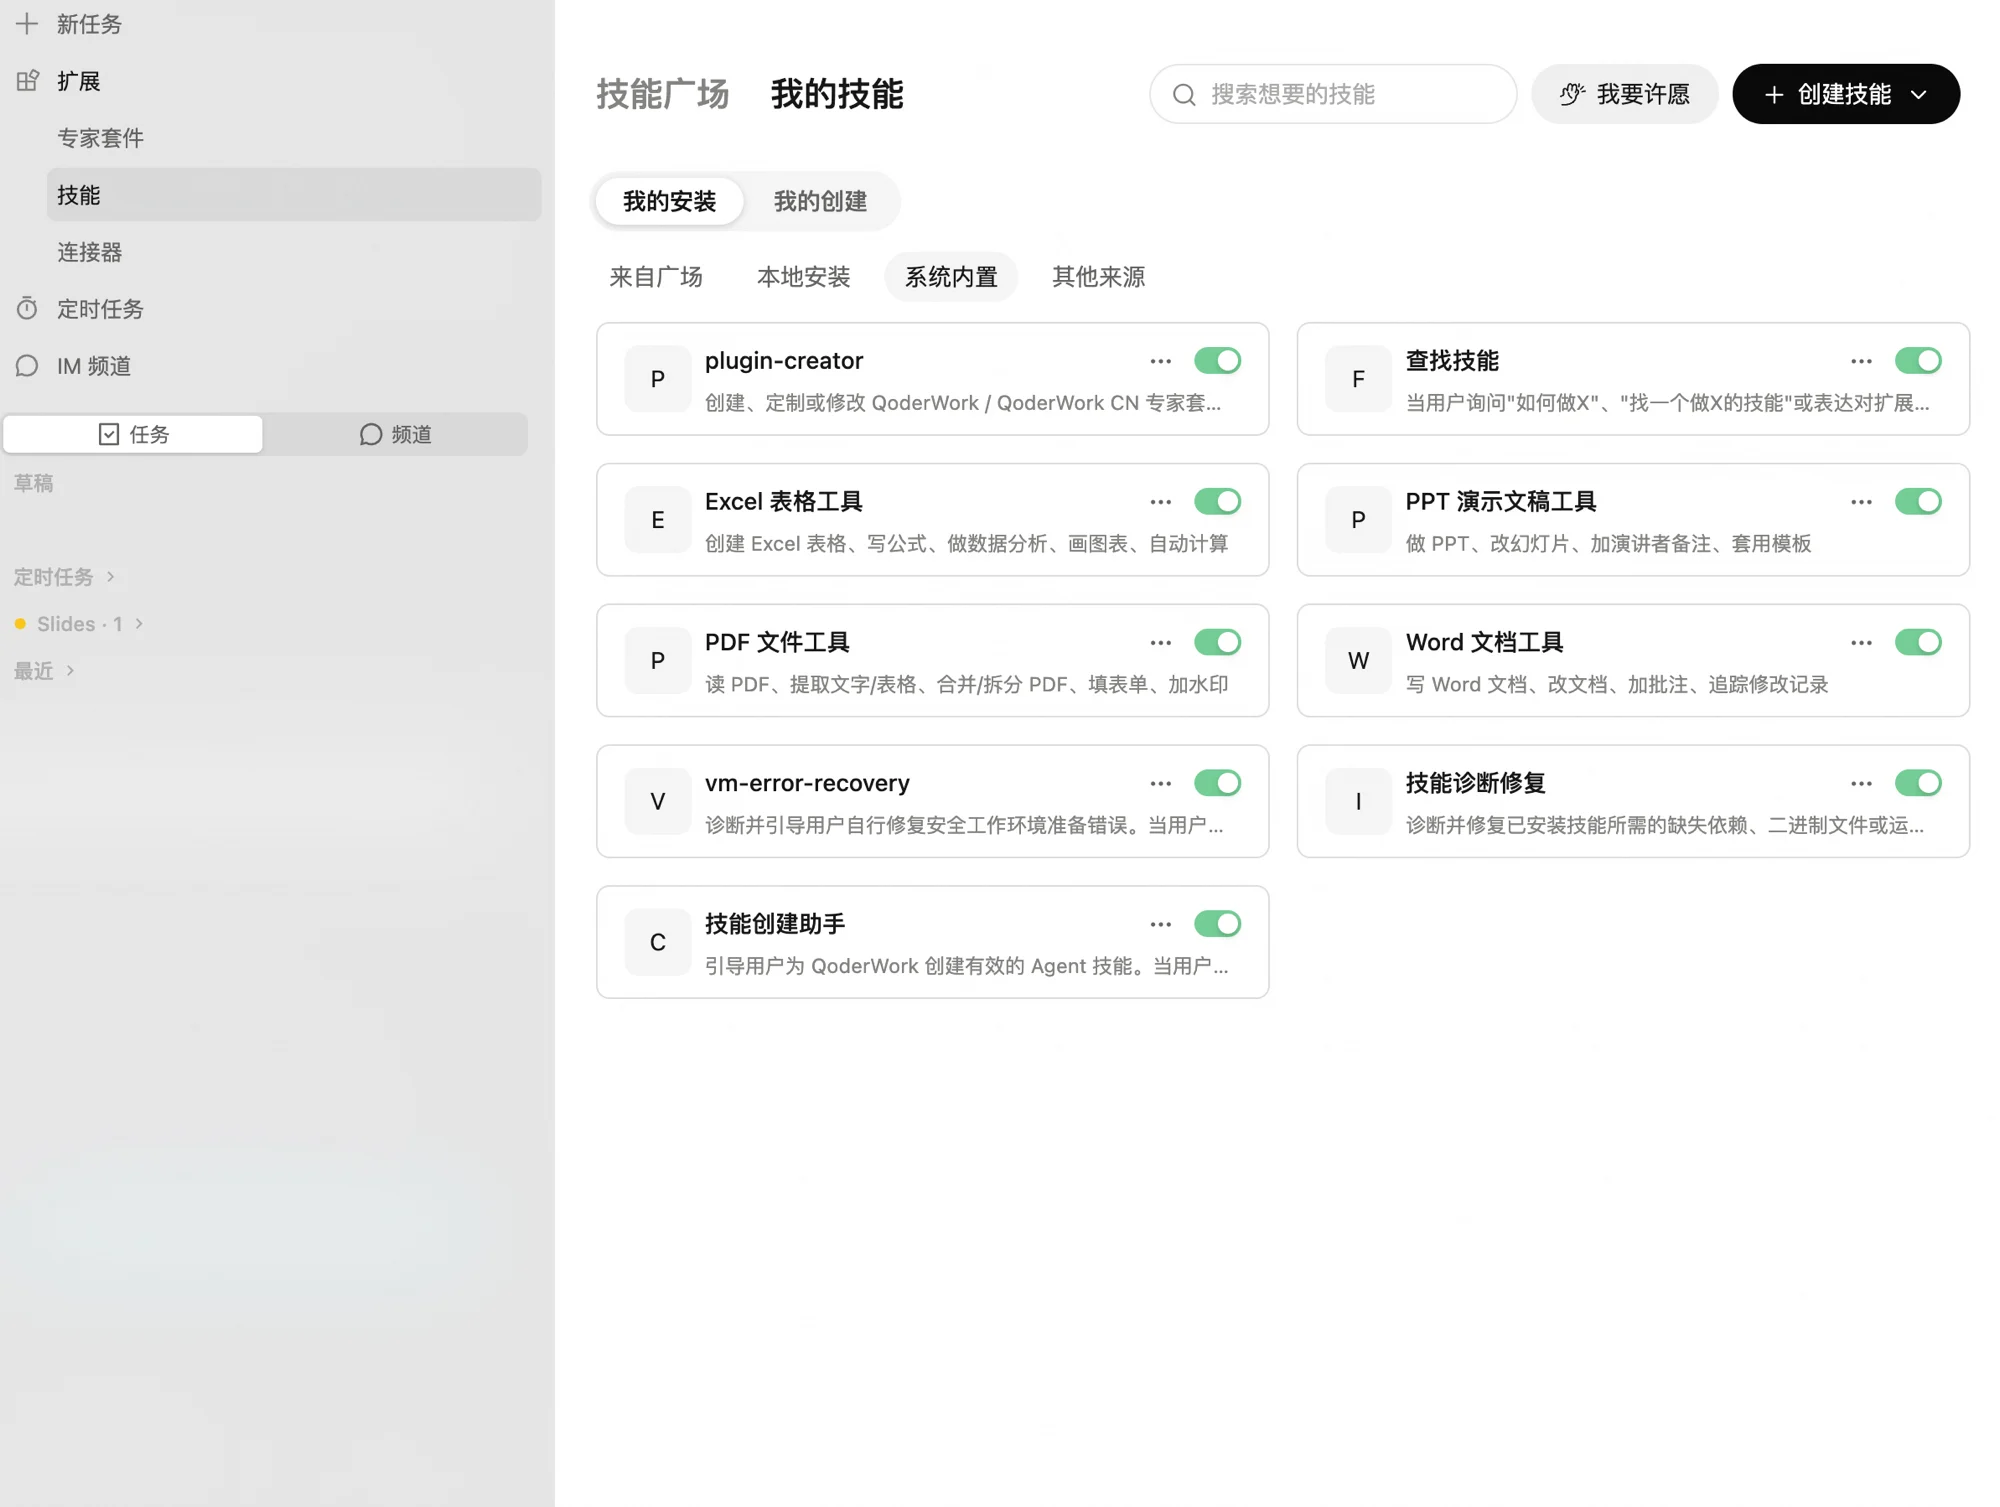Switch sidebar to 频道 tab
Screen dimensions: 2000x1507
pyautogui.click(x=396, y=435)
